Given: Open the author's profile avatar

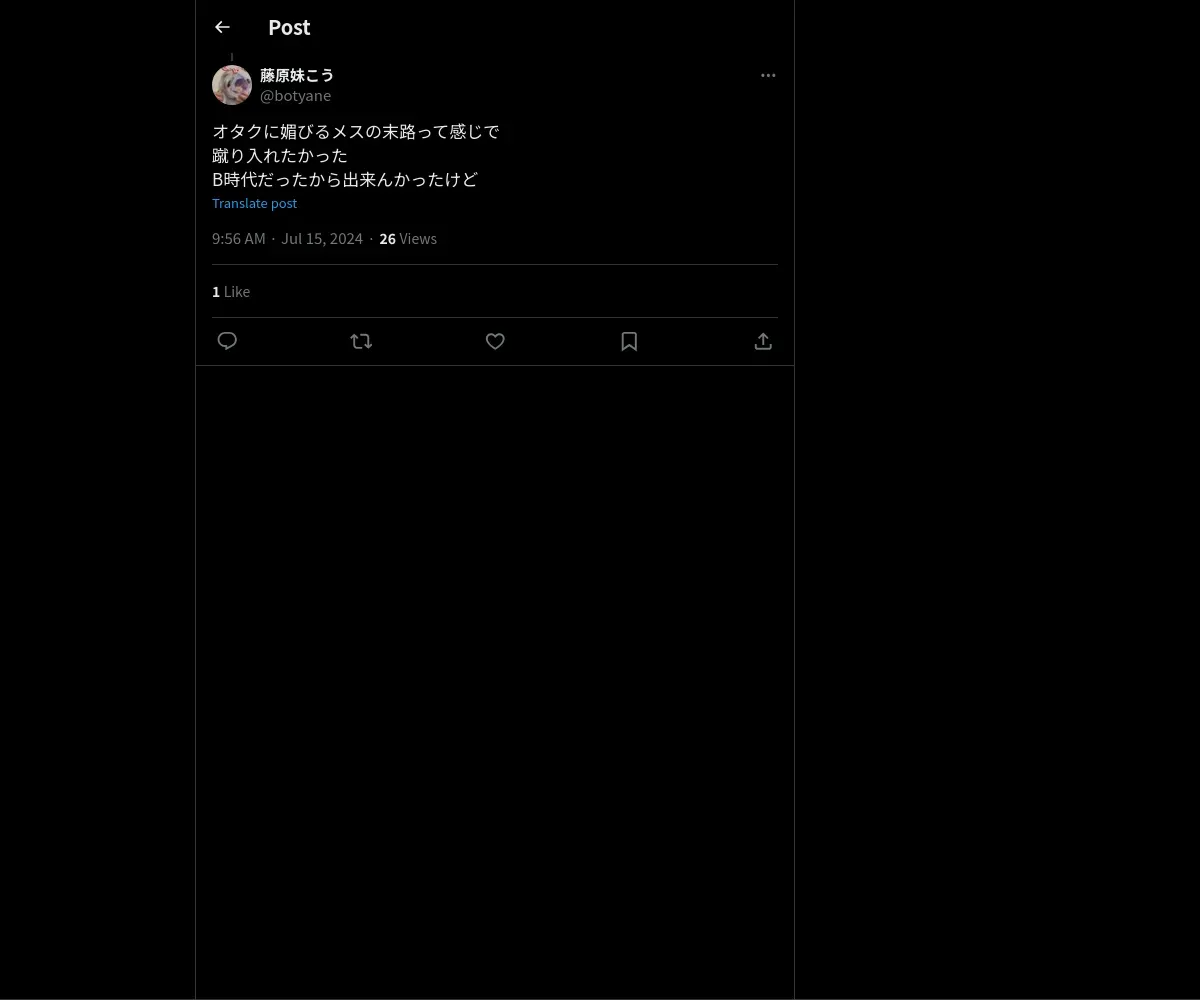Looking at the screenshot, I should [x=232, y=85].
